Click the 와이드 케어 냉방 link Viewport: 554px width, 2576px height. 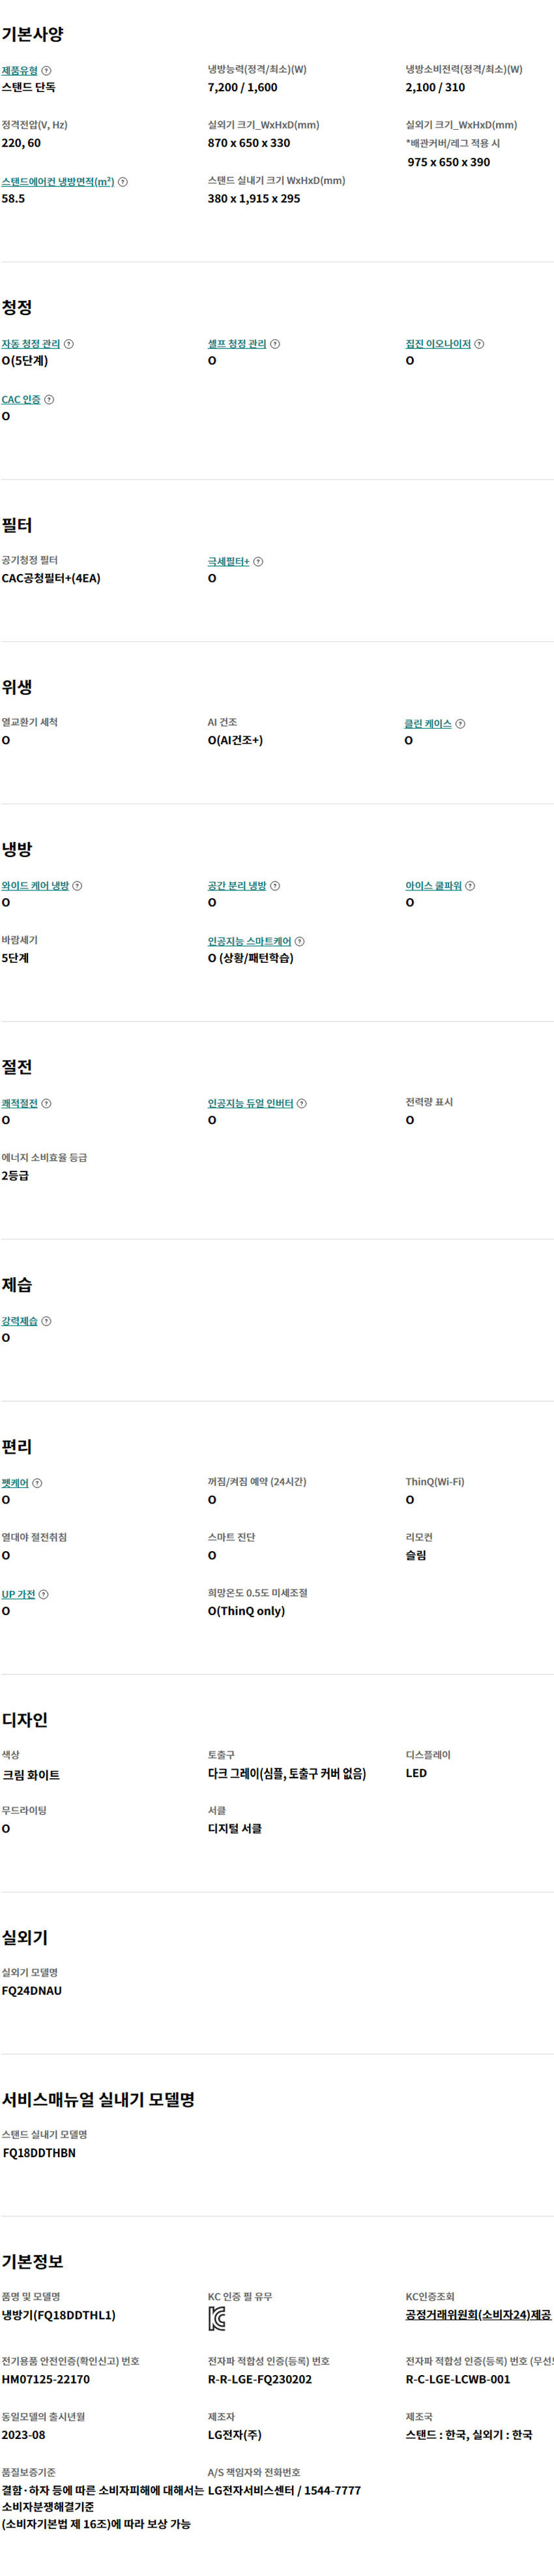coord(35,886)
